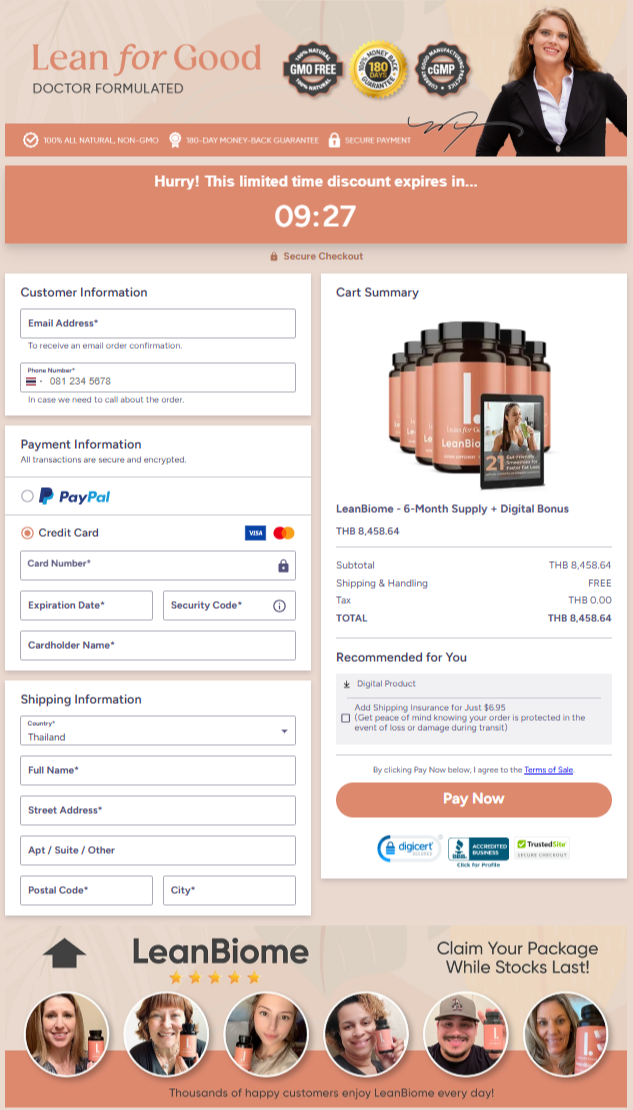Click the BBB Accredited Business badge
This screenshot has height=1110, width=633.
pyautogui.click(x=475, y=850)
